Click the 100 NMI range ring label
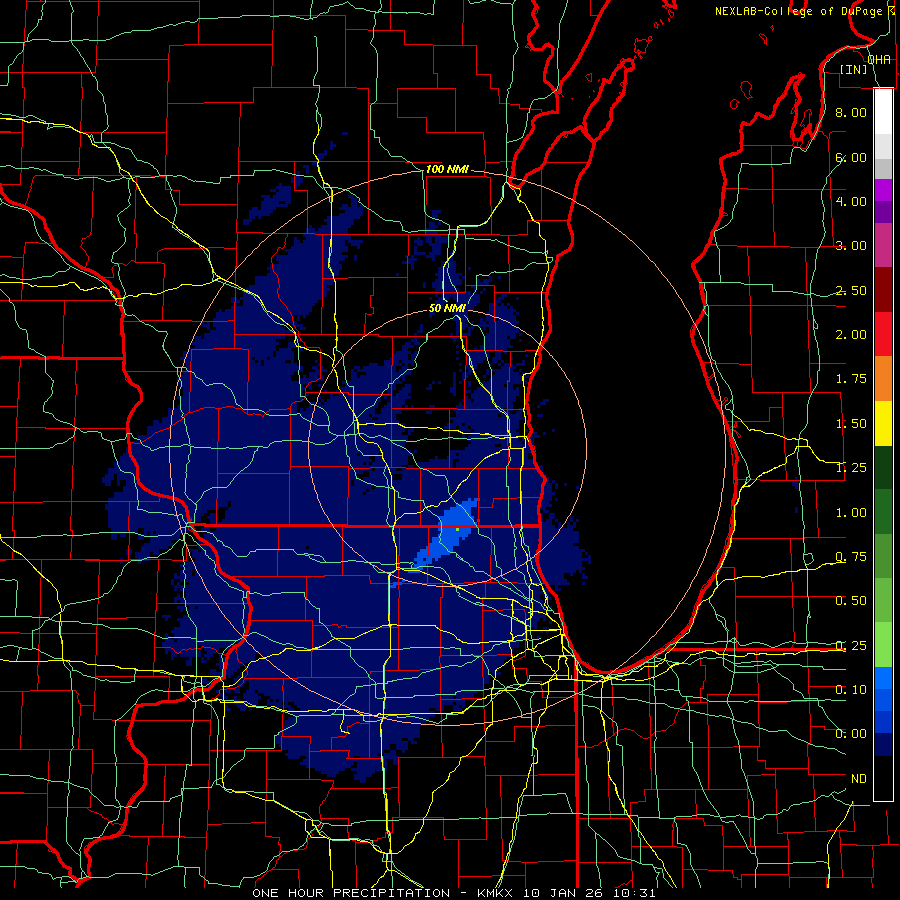This screenshot has height=900, width=900. [x=447, y=169]
